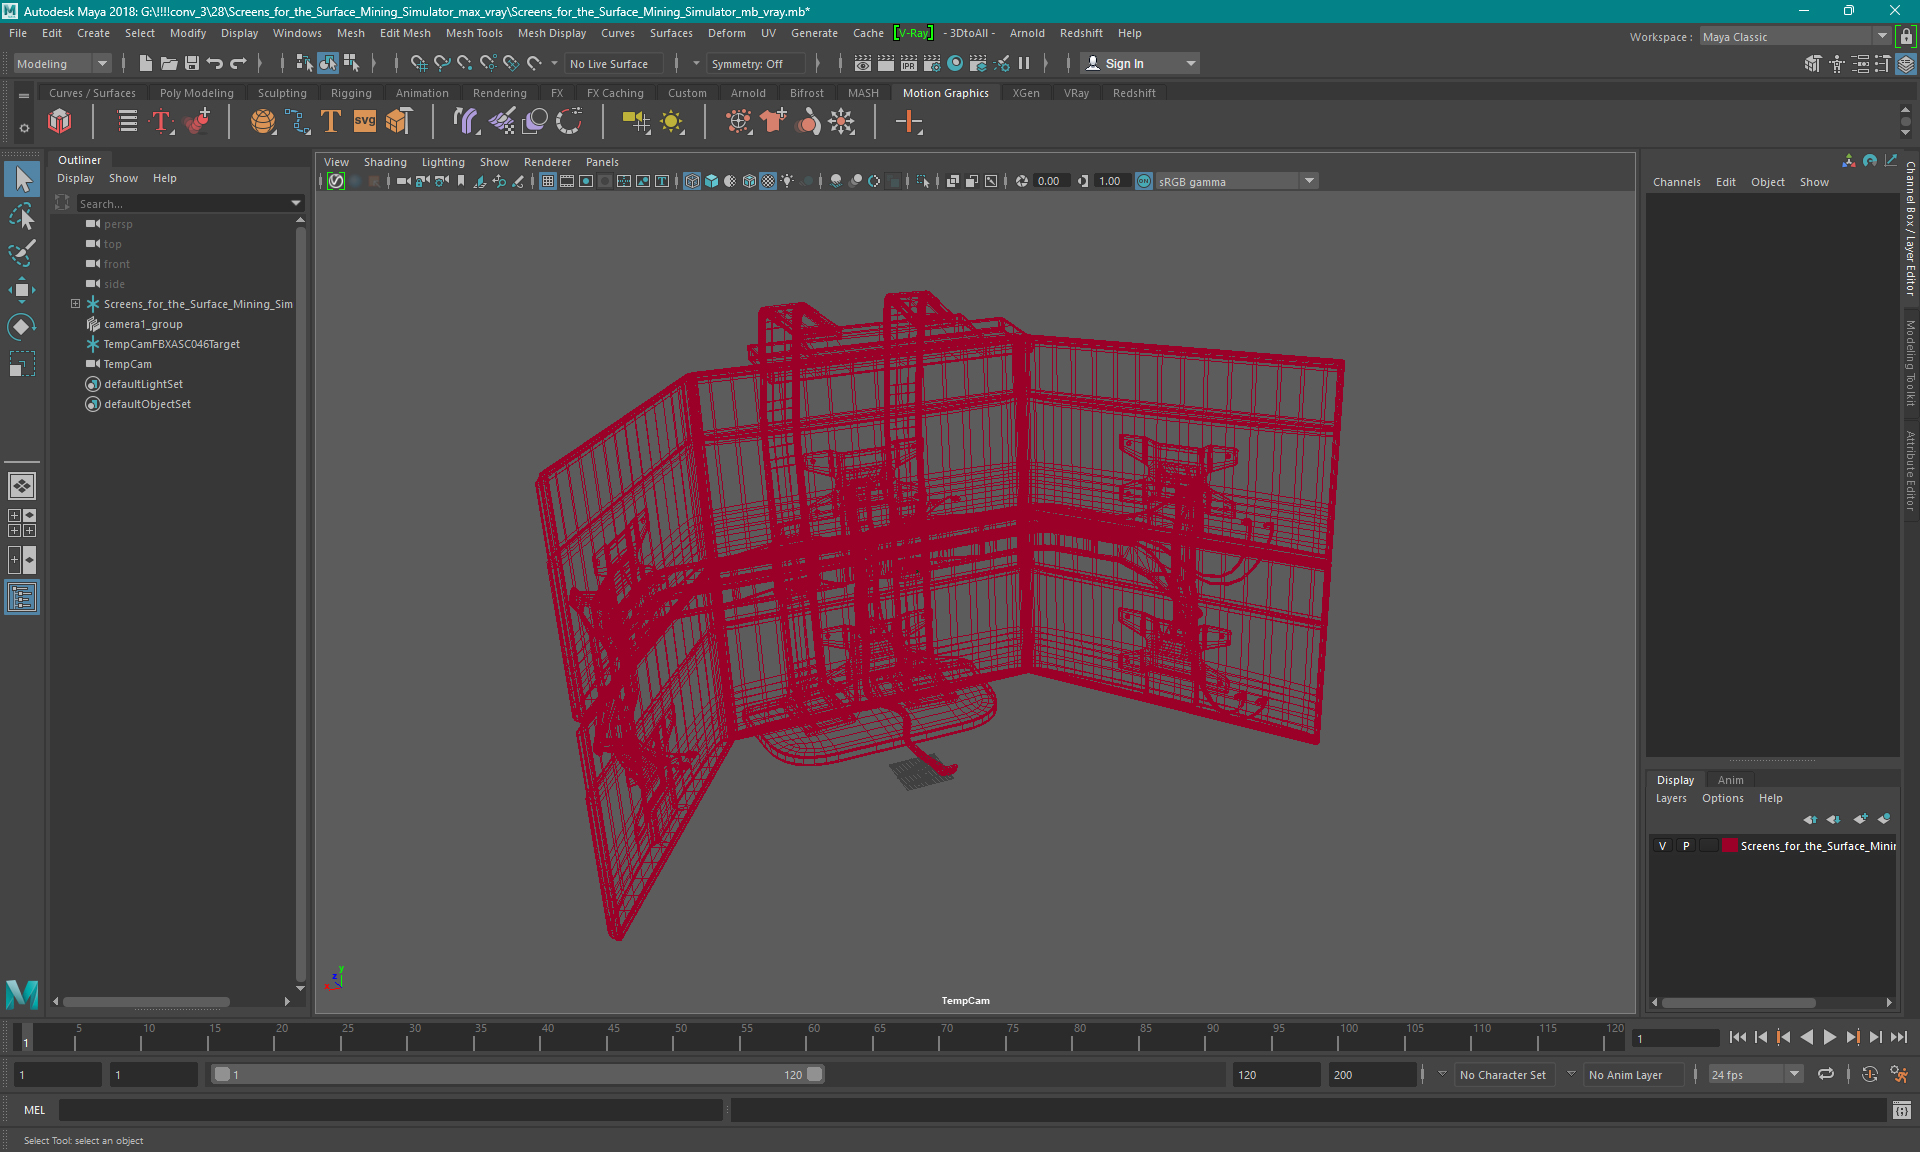Switch to the Rigging shelf tab
1920x1152 pixels.
(x=351, y=93)
